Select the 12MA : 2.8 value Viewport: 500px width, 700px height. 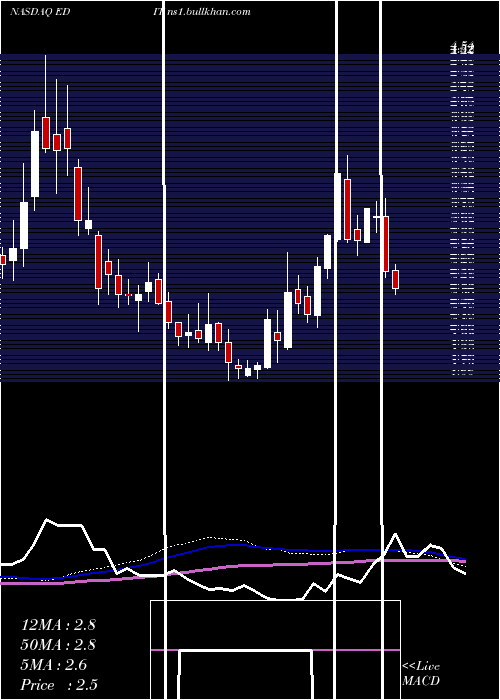pyautogui.click(x=58, y=625)
